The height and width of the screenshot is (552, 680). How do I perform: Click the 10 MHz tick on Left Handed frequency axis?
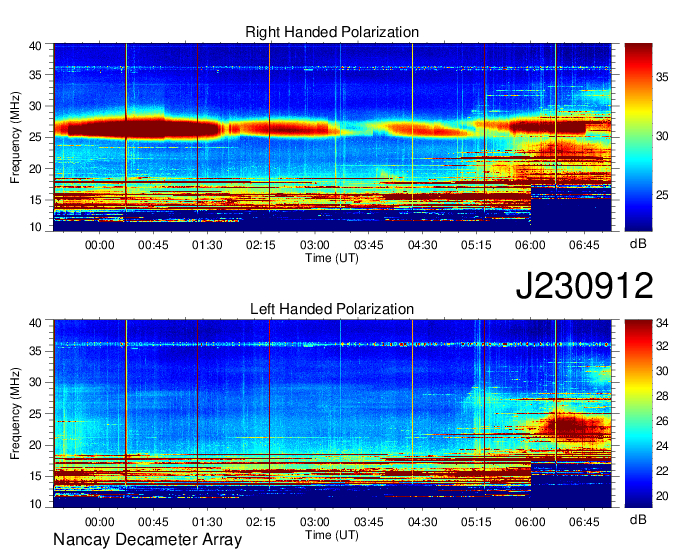[x=36, y=504]
